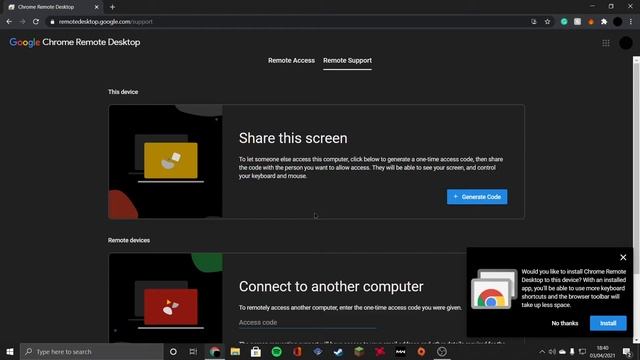The width and height of the screenshot is (640, 360).
Task: Click the browser forward arrow
Action: 22,22
